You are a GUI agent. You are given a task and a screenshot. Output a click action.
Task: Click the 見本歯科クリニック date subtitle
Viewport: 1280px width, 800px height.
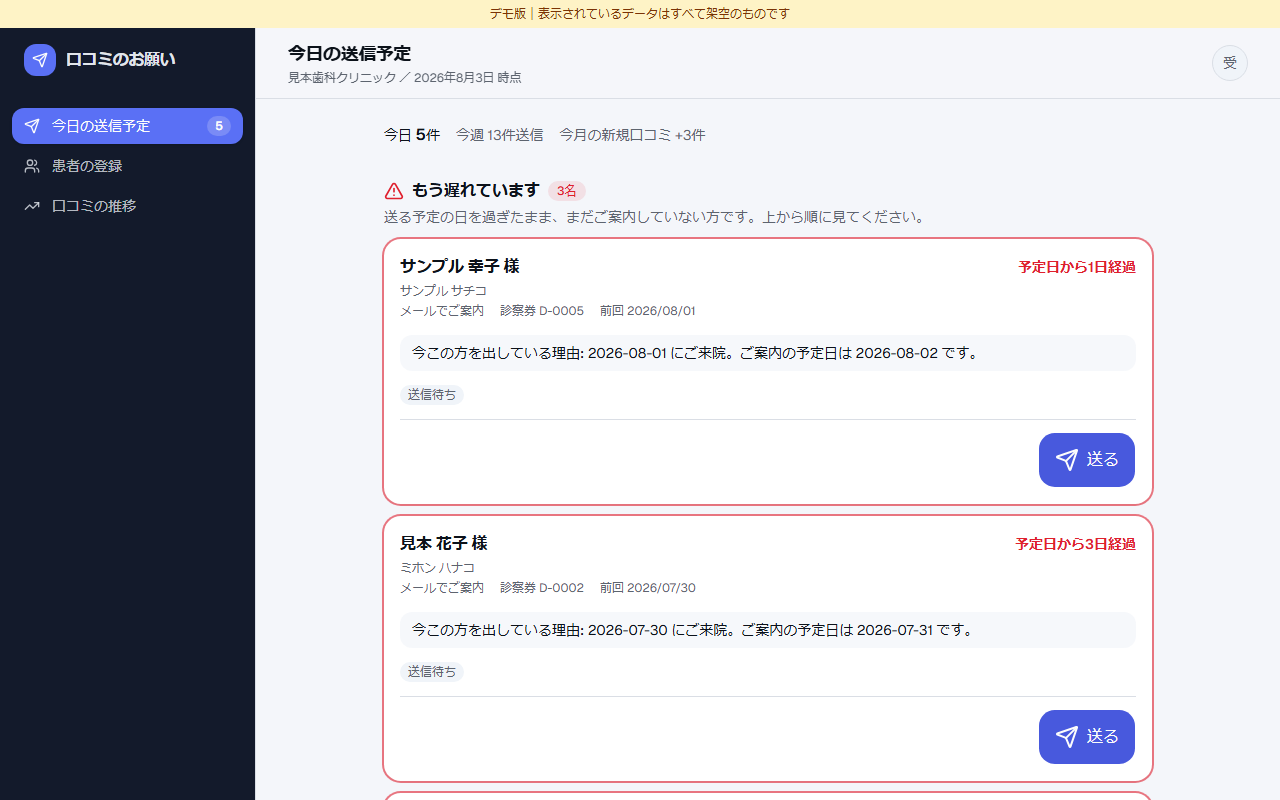(405, 78)
